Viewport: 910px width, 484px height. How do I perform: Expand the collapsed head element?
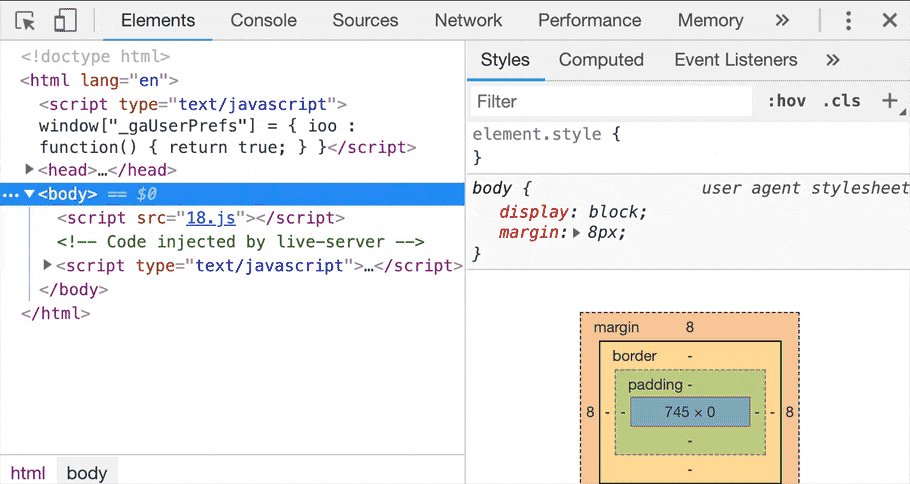(x=30, y=170)
